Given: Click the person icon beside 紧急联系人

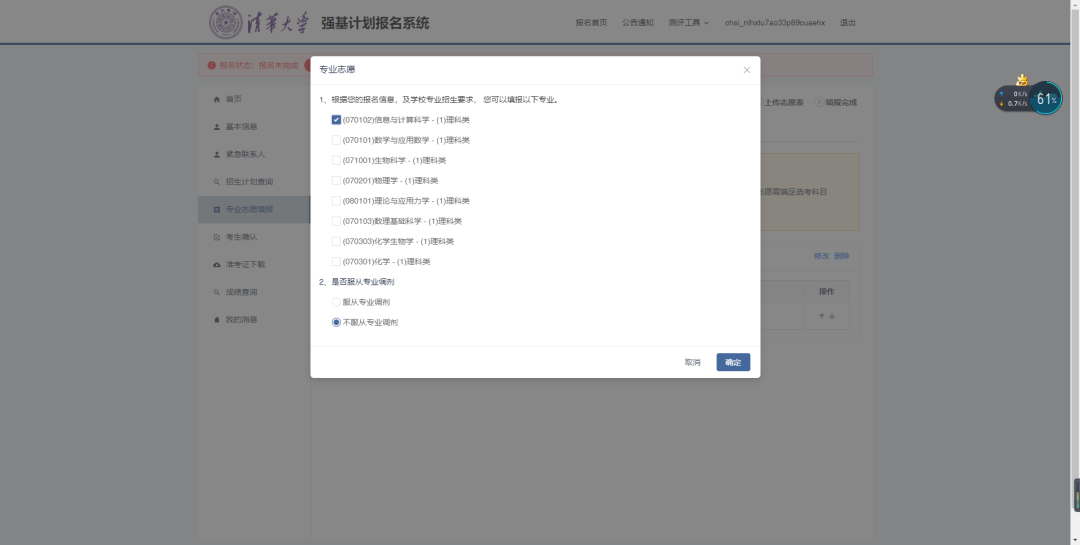Looking at the screenshot, I should 217,154.
